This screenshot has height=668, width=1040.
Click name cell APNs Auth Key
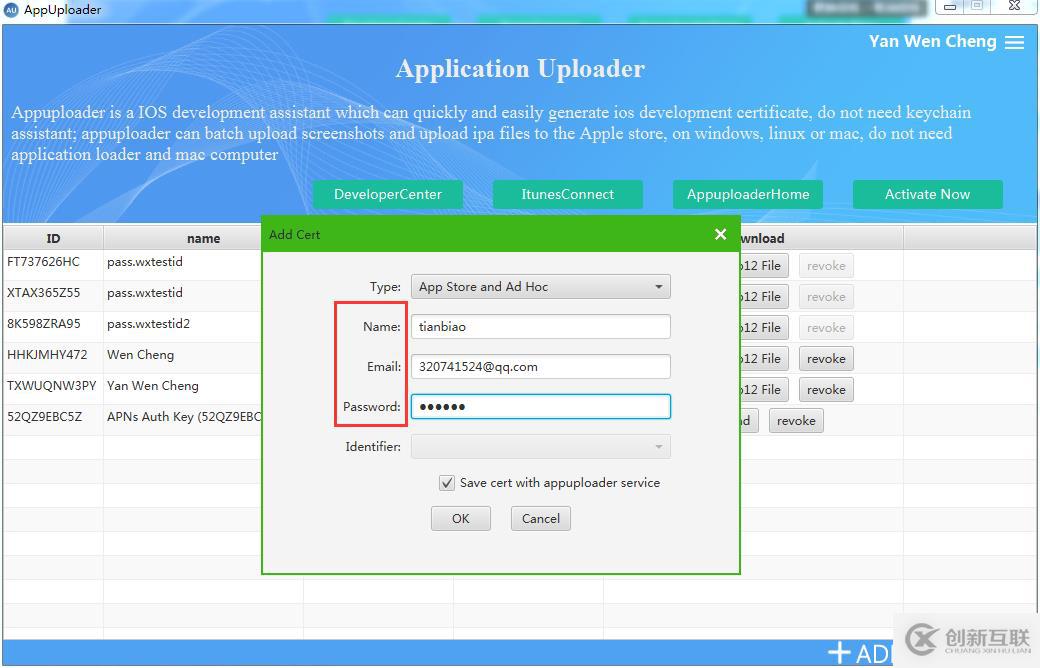click(x=184, y=417)
